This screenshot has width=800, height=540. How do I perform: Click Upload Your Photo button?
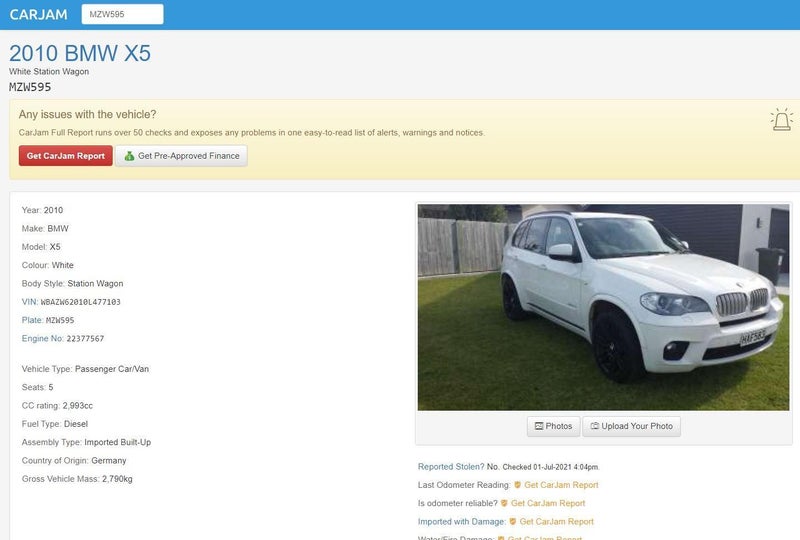632,426
